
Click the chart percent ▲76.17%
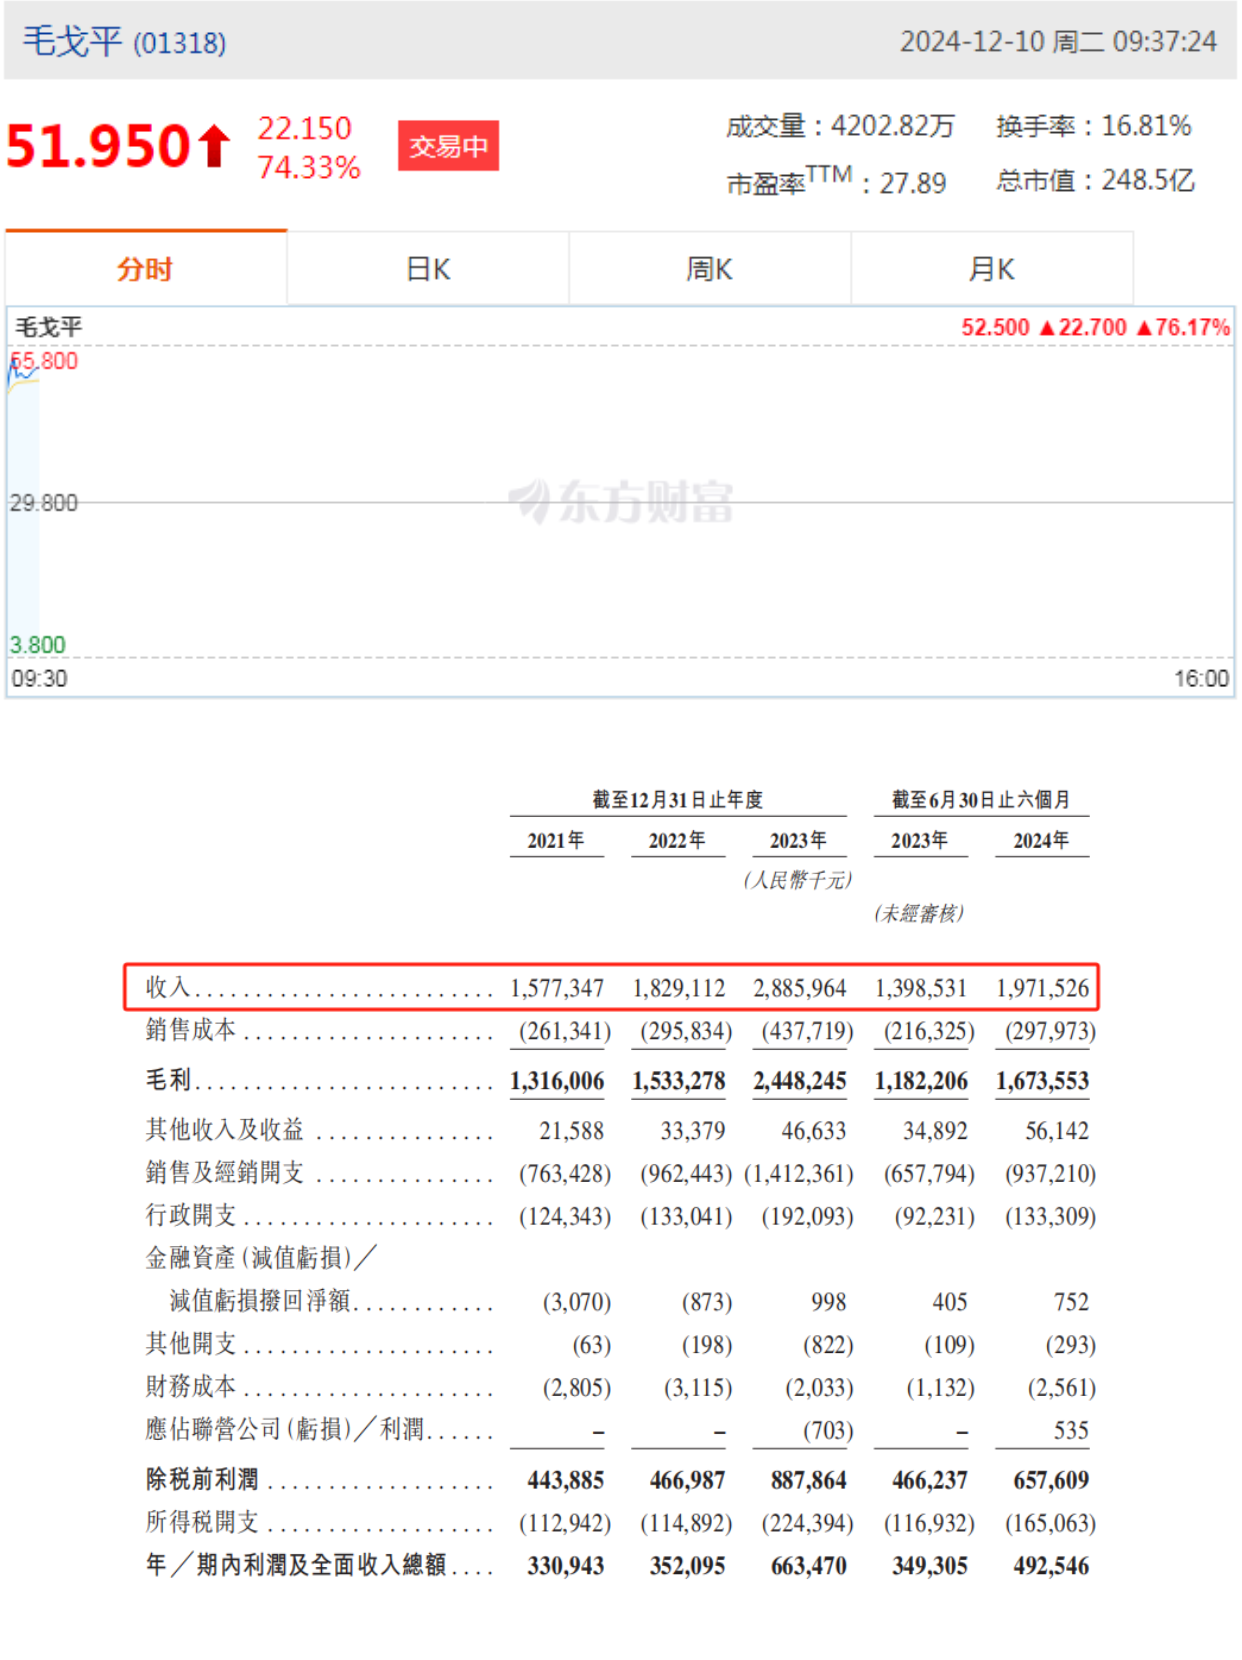coord(1183,327)
